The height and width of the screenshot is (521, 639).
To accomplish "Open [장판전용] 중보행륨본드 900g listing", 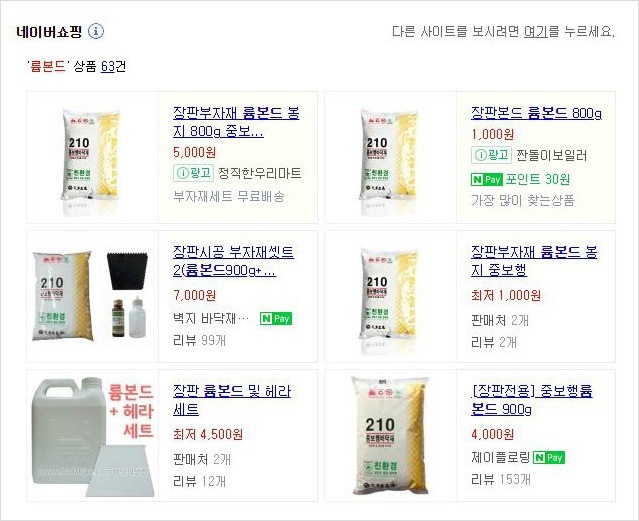I will [531, 400].
